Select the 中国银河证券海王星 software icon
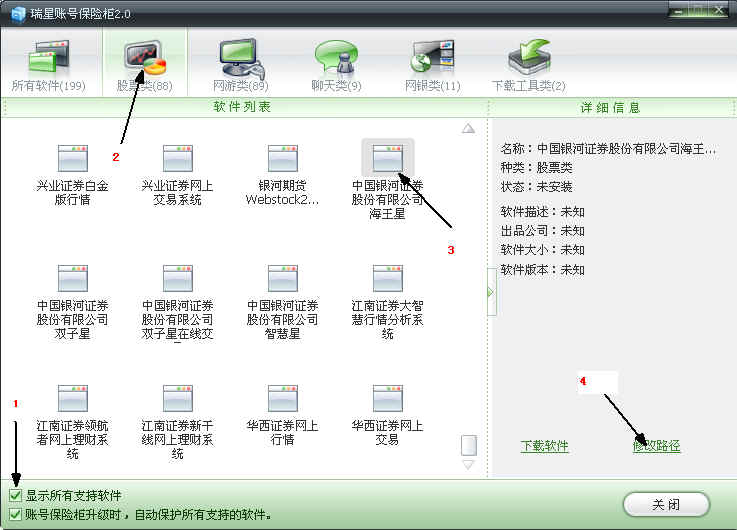The height and width of the screenshot is (530, 737). tap(388, 158)
